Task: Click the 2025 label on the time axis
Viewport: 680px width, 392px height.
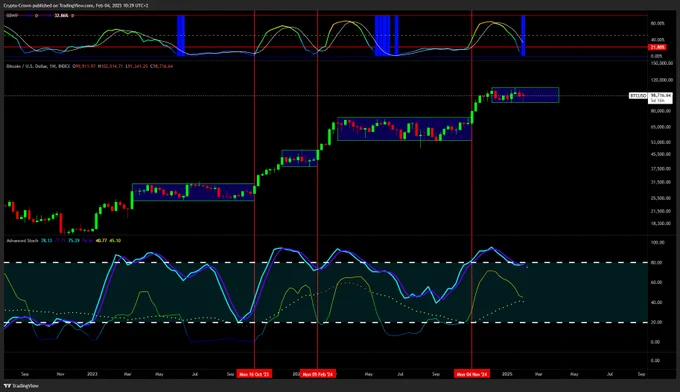Action: point(507,374)
